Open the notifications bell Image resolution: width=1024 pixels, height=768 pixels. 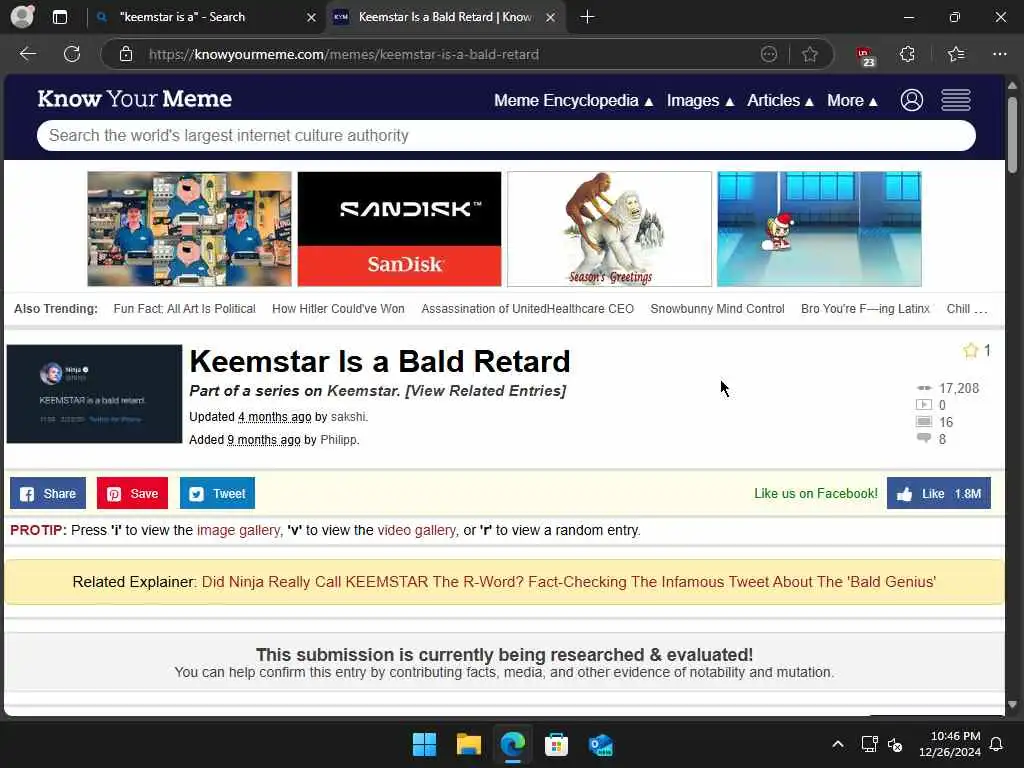click(x=997, y=744)
